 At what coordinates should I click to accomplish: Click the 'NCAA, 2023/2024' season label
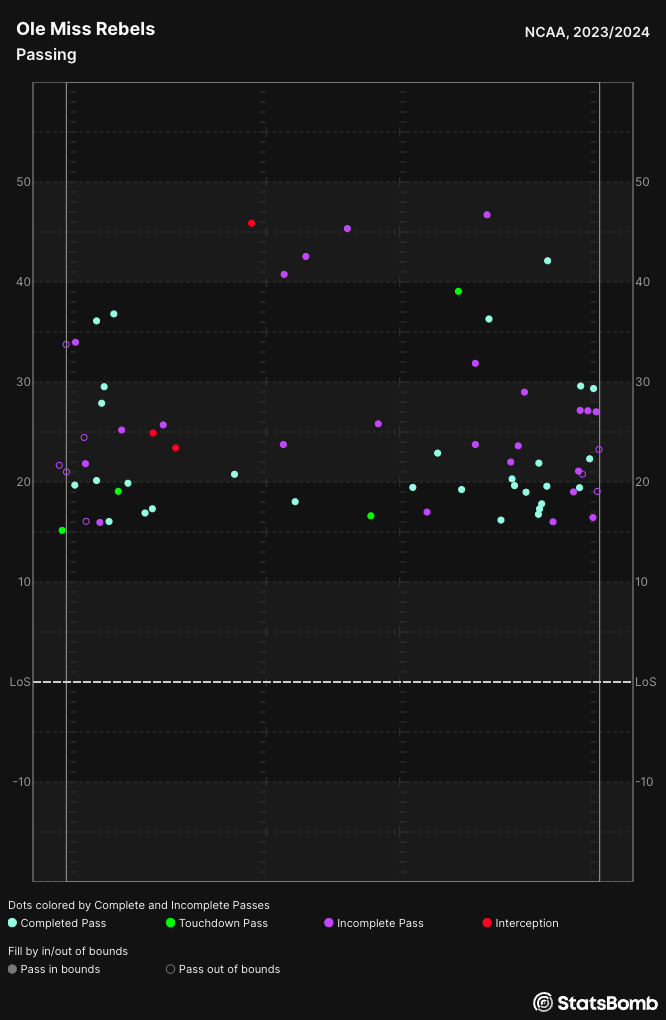point(587,33)
